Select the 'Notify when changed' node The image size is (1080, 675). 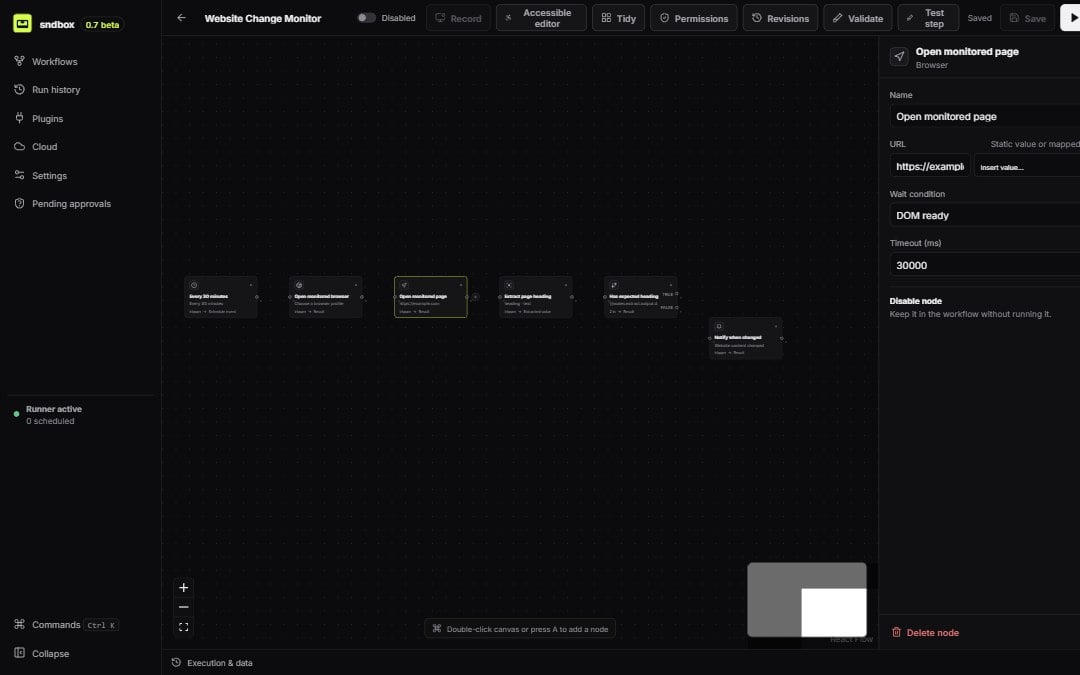tap(746, 338)
